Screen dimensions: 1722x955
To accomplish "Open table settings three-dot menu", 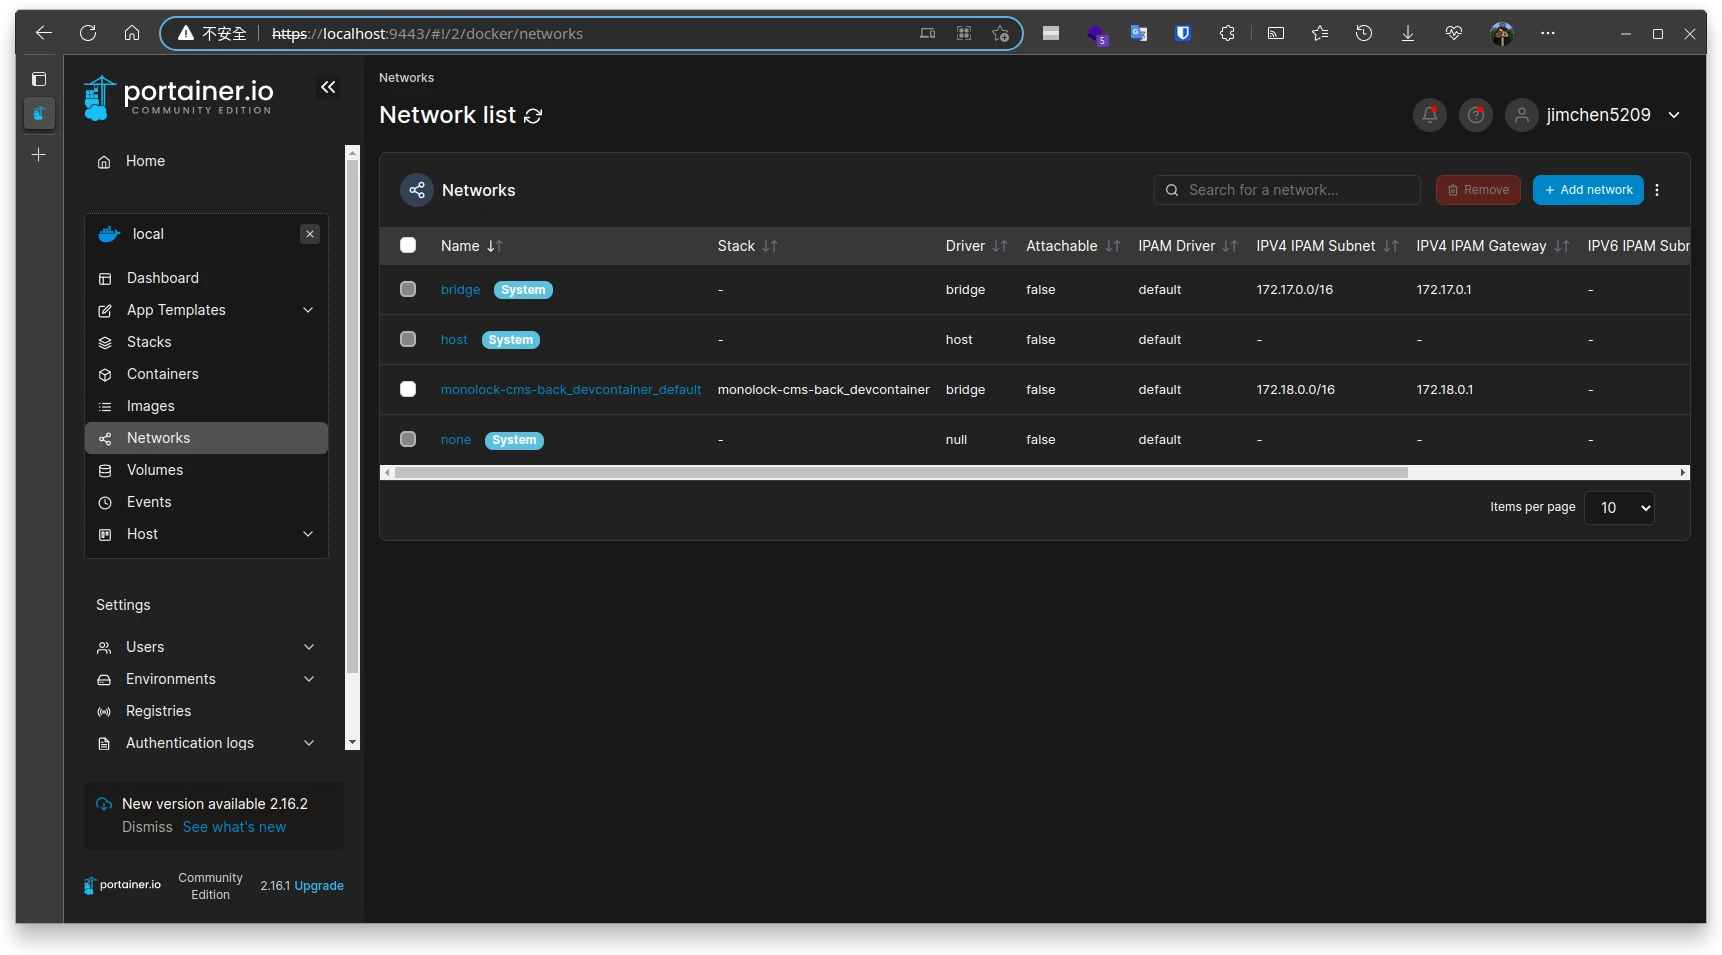I will (1657, 190).
